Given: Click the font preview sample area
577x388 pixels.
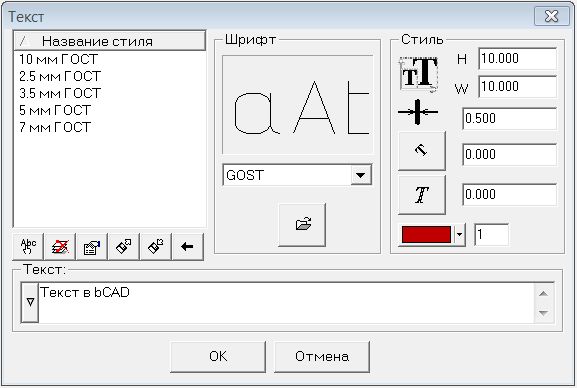Looking at the screenshot, I should coord(298,105).
